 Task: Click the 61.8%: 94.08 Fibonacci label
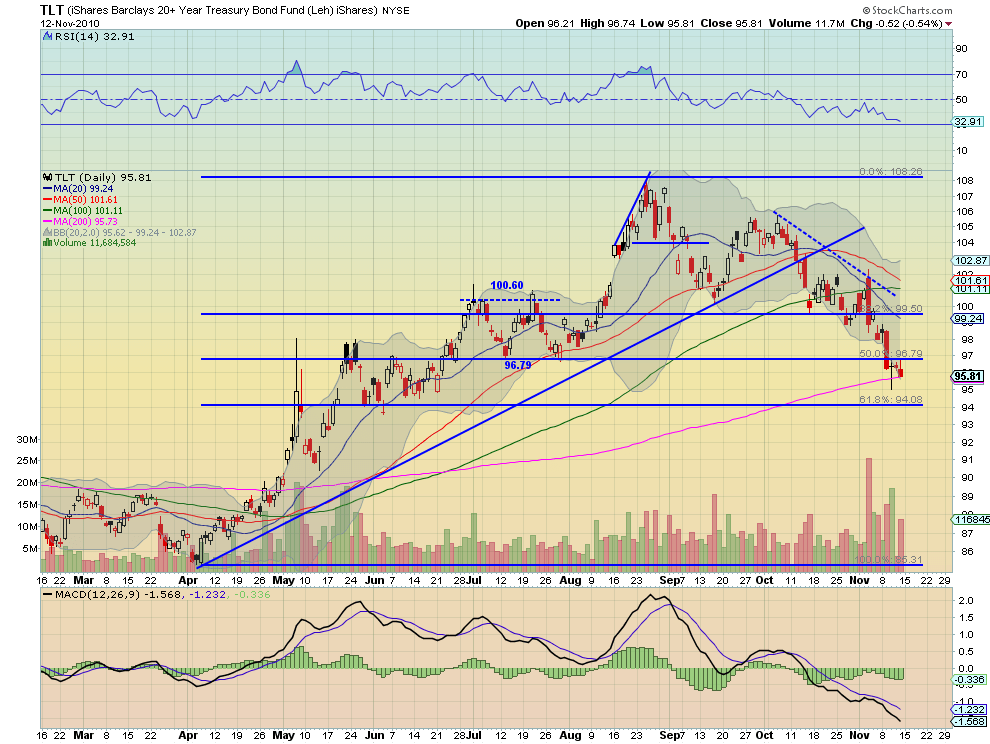(x=891, y=399)
